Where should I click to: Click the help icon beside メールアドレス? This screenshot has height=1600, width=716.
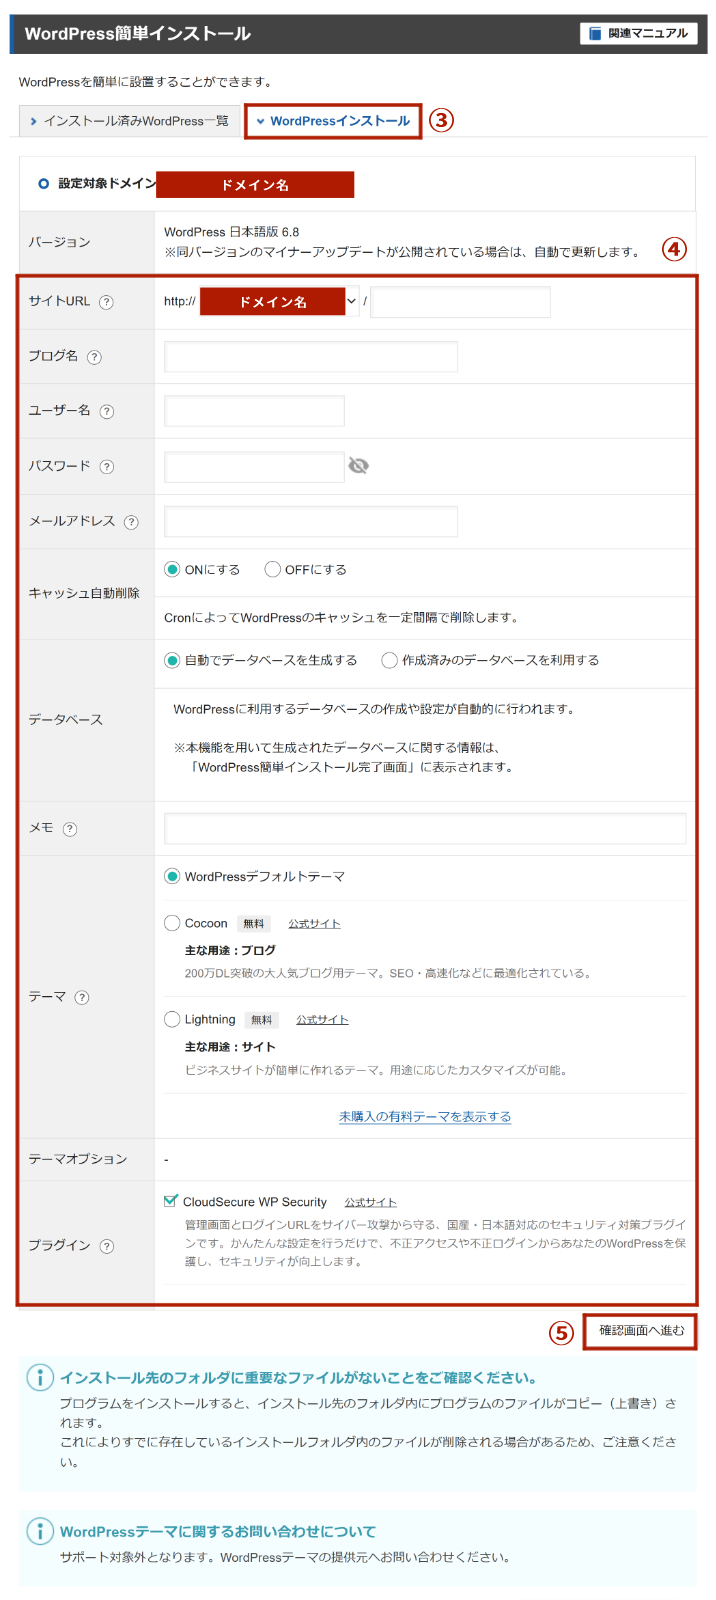click(x=131, y=522)
